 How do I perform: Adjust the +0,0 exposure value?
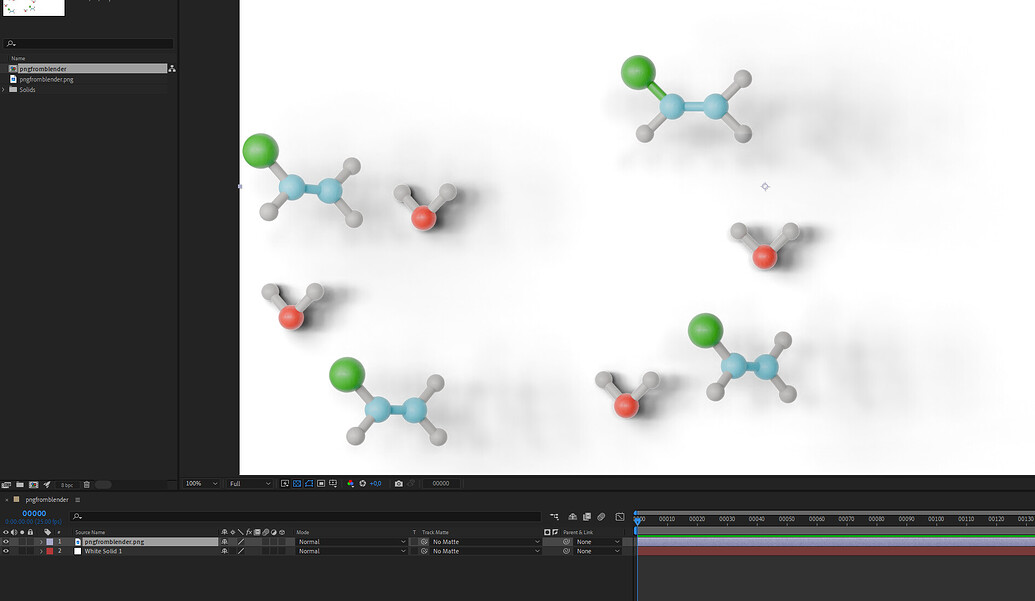[x=376, y=484]
